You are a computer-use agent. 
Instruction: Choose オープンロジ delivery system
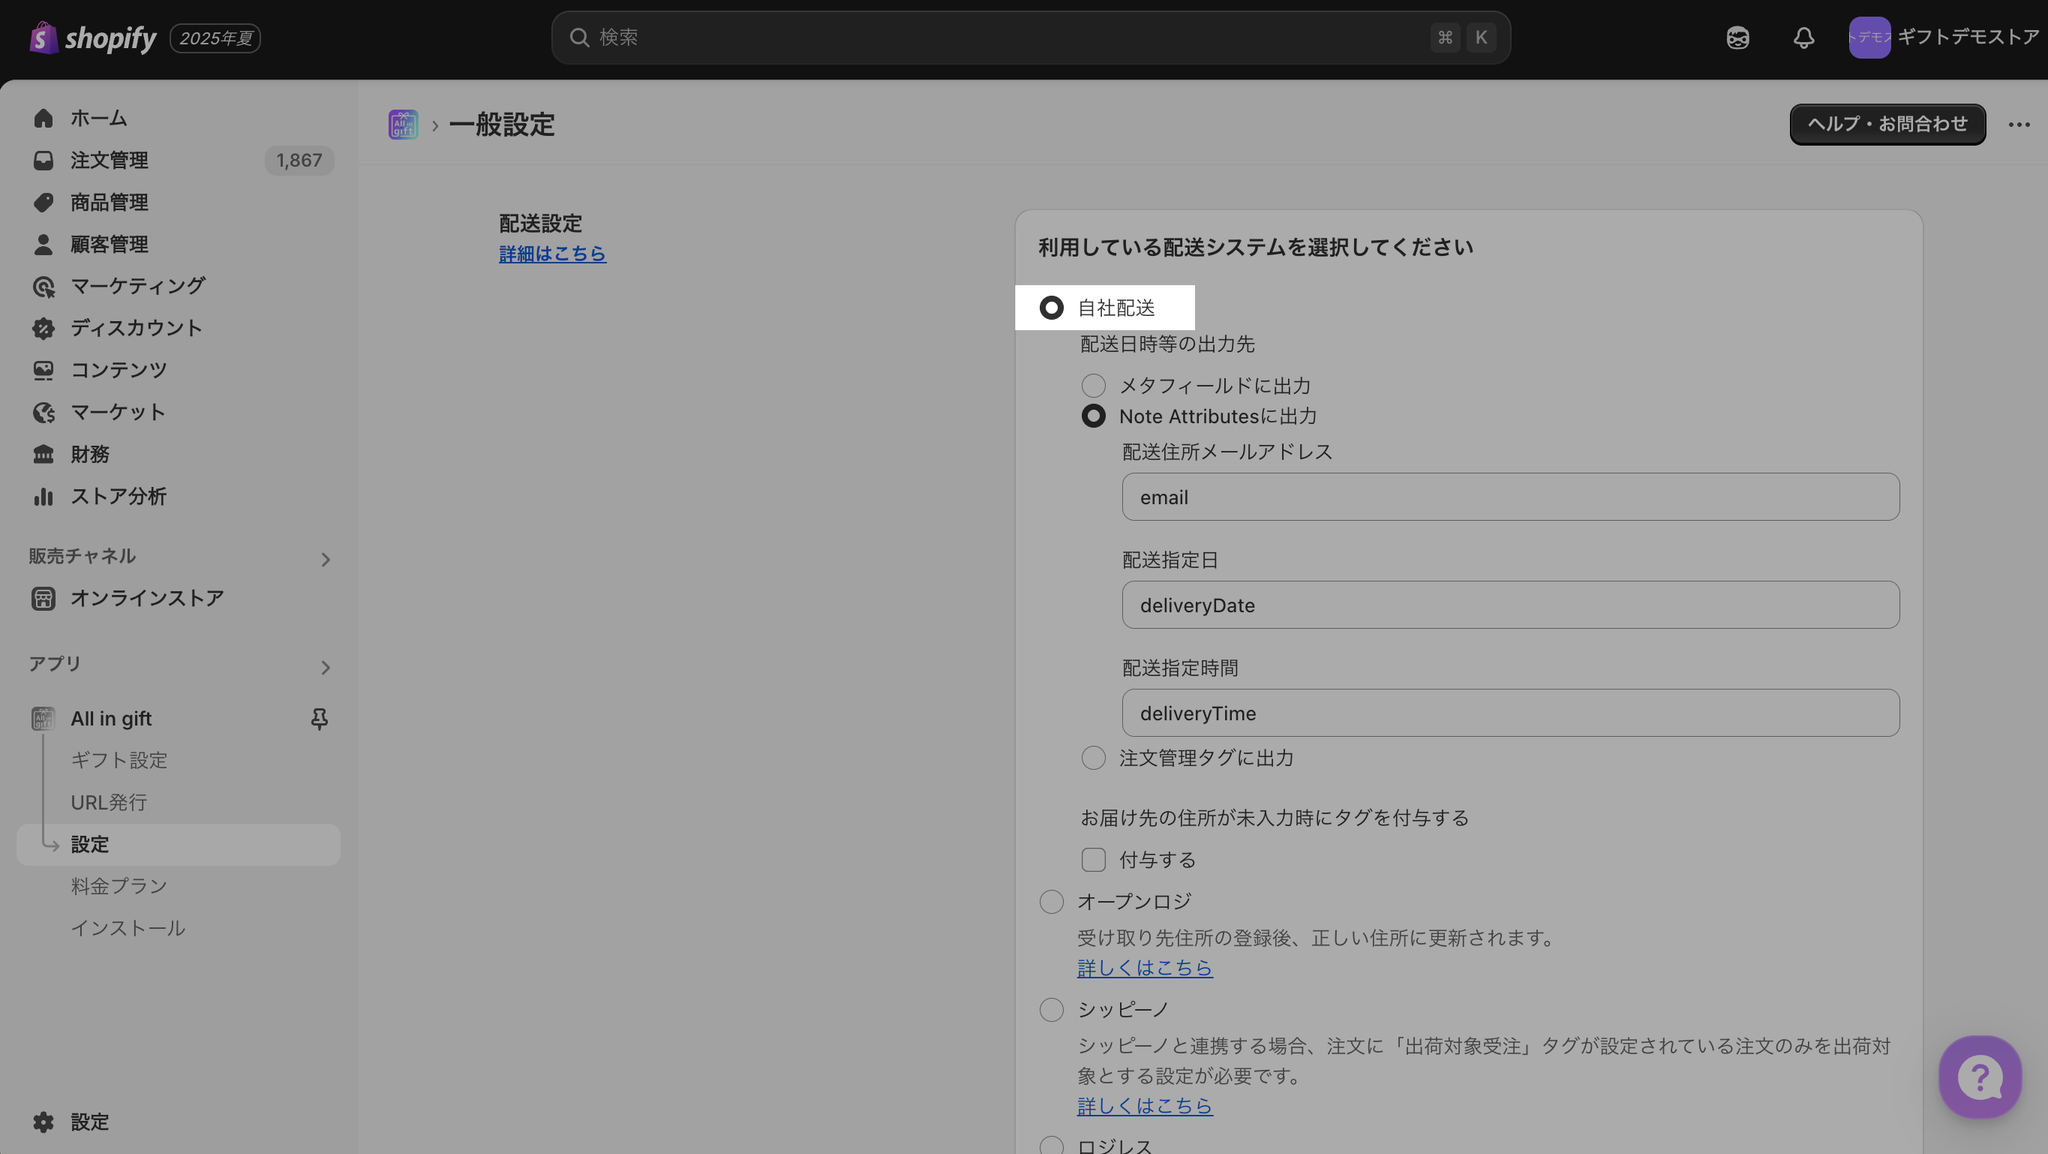point(1051,902)
